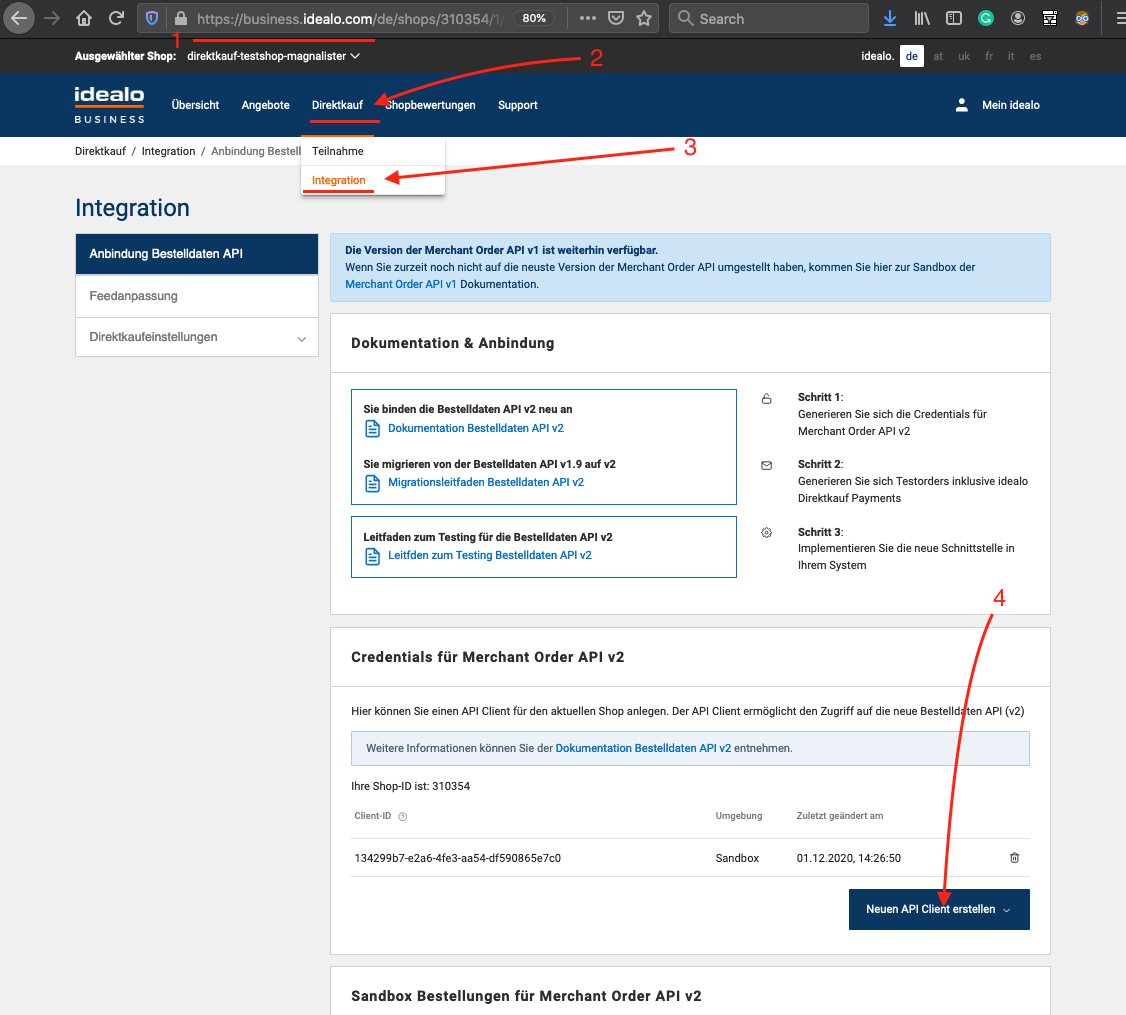Open the Neuen API Client erstellen dropdown
The height and width of the screenshot is (1015, 1126).
tap(939, 909)
